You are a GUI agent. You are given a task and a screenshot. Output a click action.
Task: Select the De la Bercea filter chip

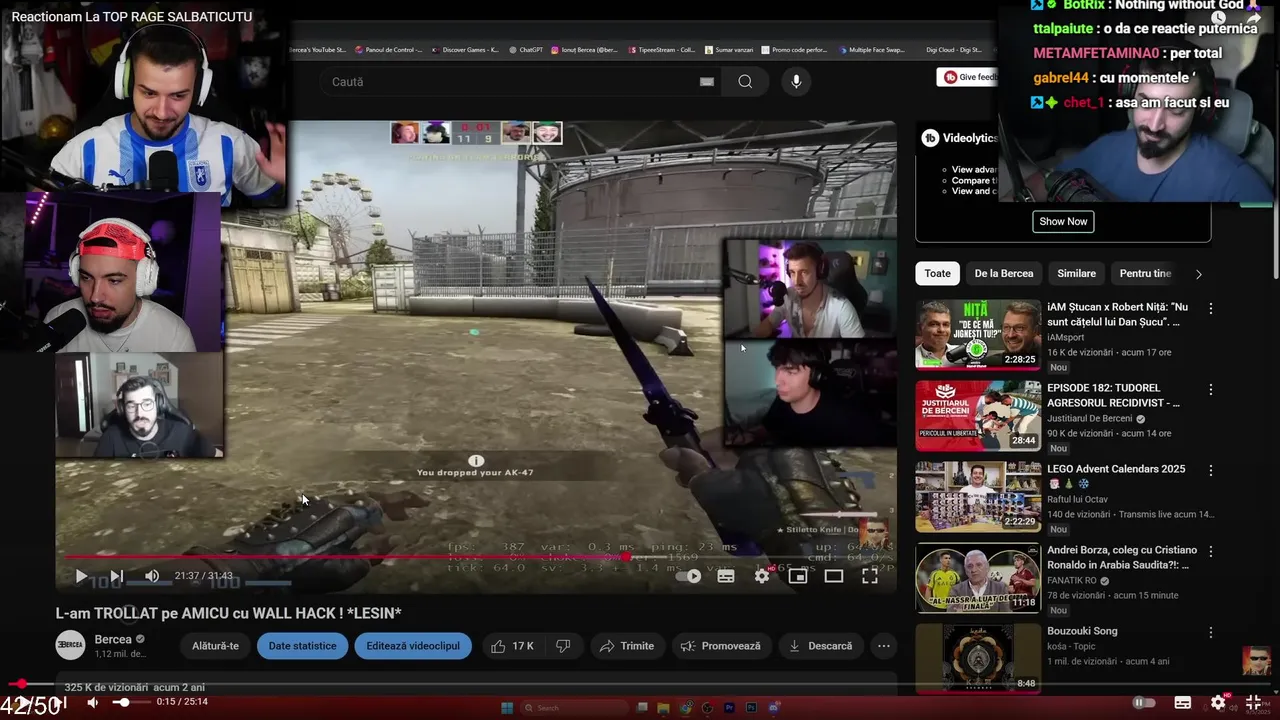pos(1004,274)
